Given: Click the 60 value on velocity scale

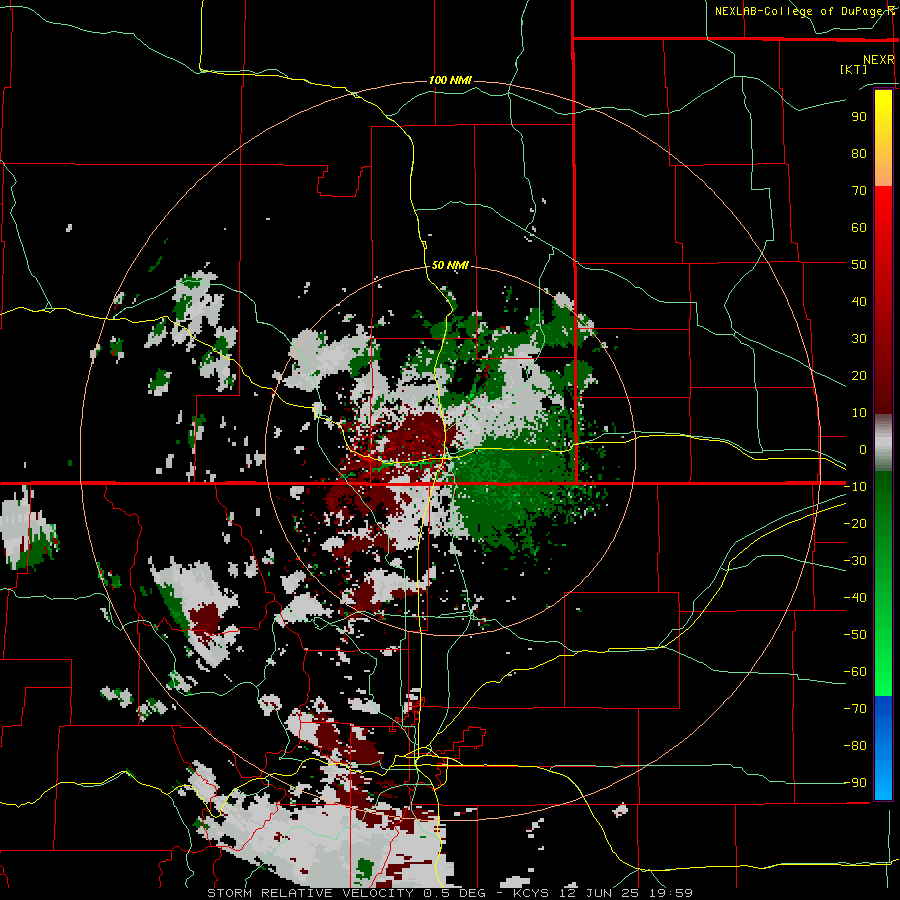Looking at the screenshot, I should click(859, 227).
